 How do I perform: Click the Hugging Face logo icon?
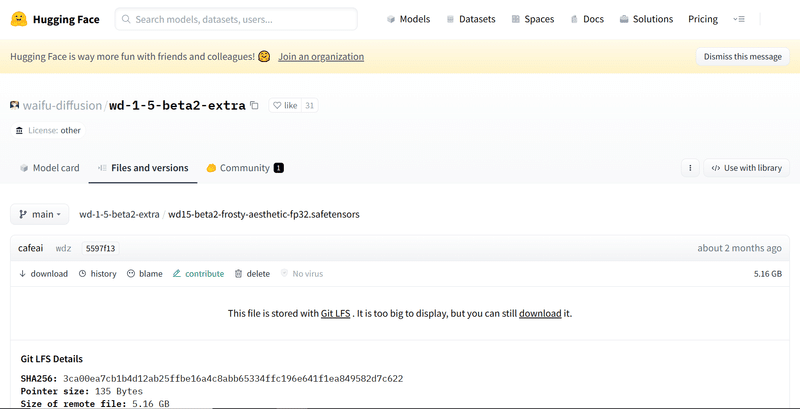pos(19,19)
